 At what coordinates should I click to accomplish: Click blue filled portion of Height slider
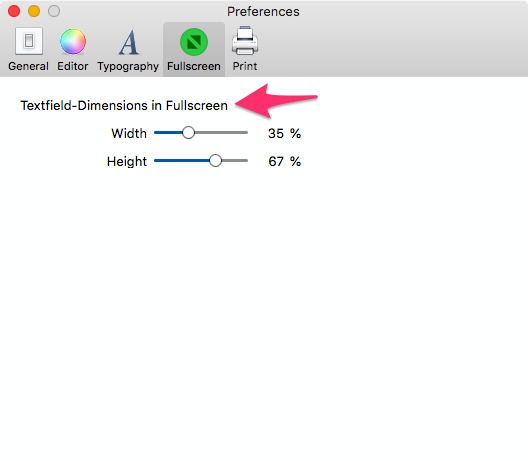click(x=182, y=161)
